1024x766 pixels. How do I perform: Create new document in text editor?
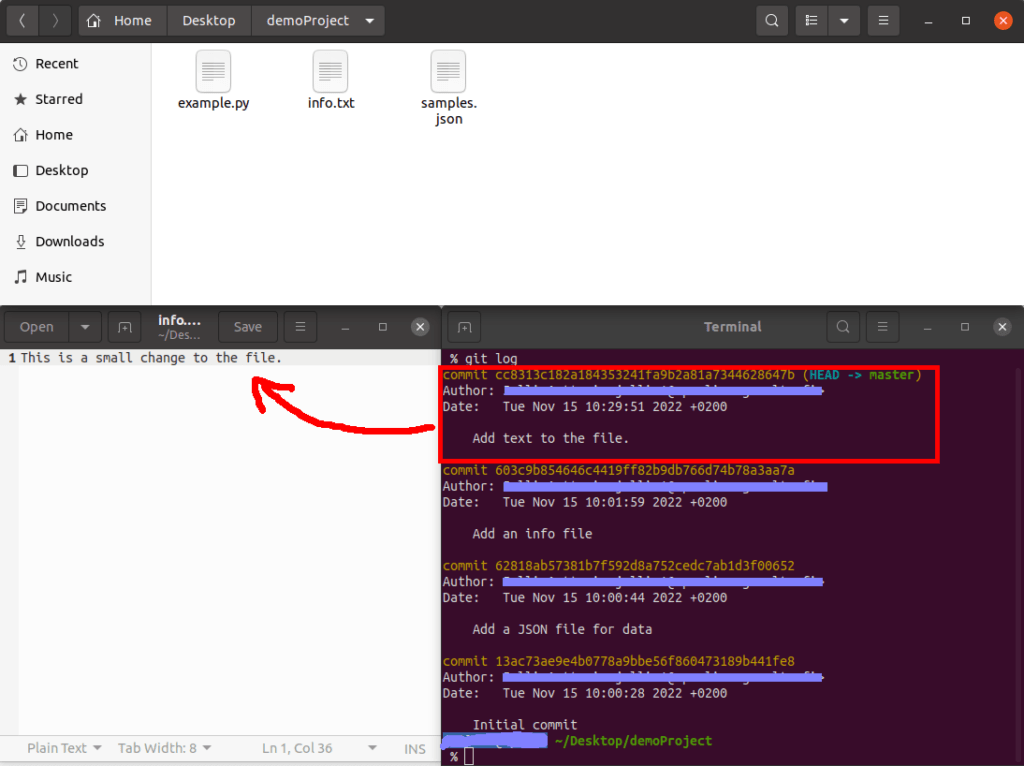point(125,327)
